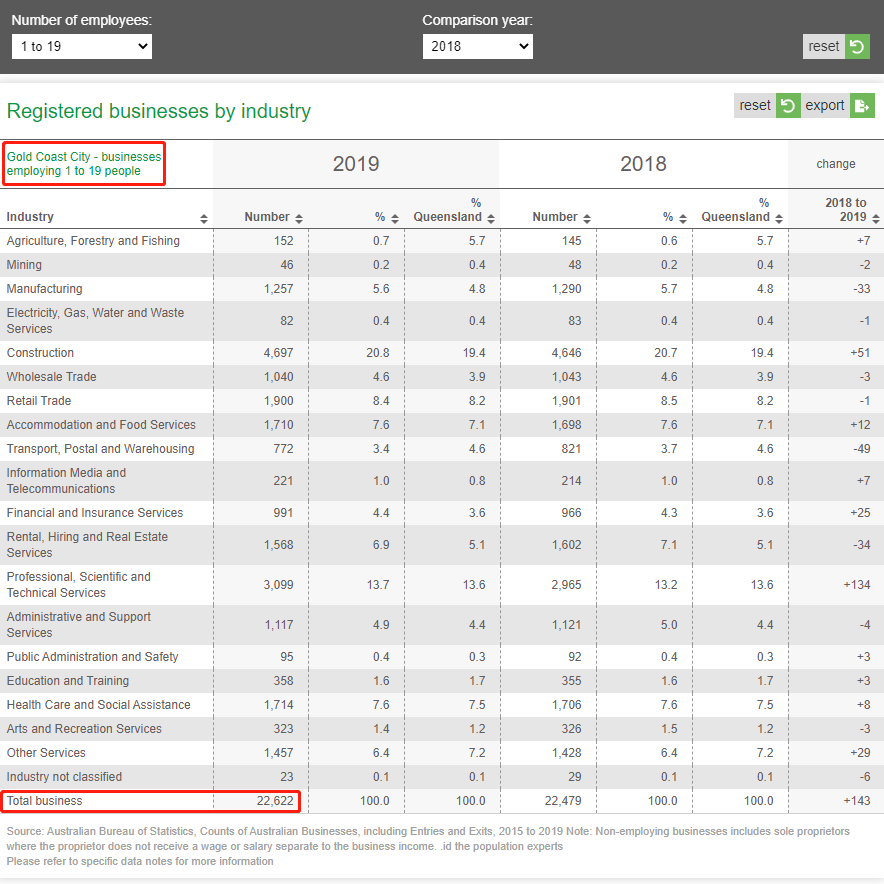The width and height of the screenshot is (884, 884).
Task: Click the -49 Transport change value
Action: click(861, 449)
